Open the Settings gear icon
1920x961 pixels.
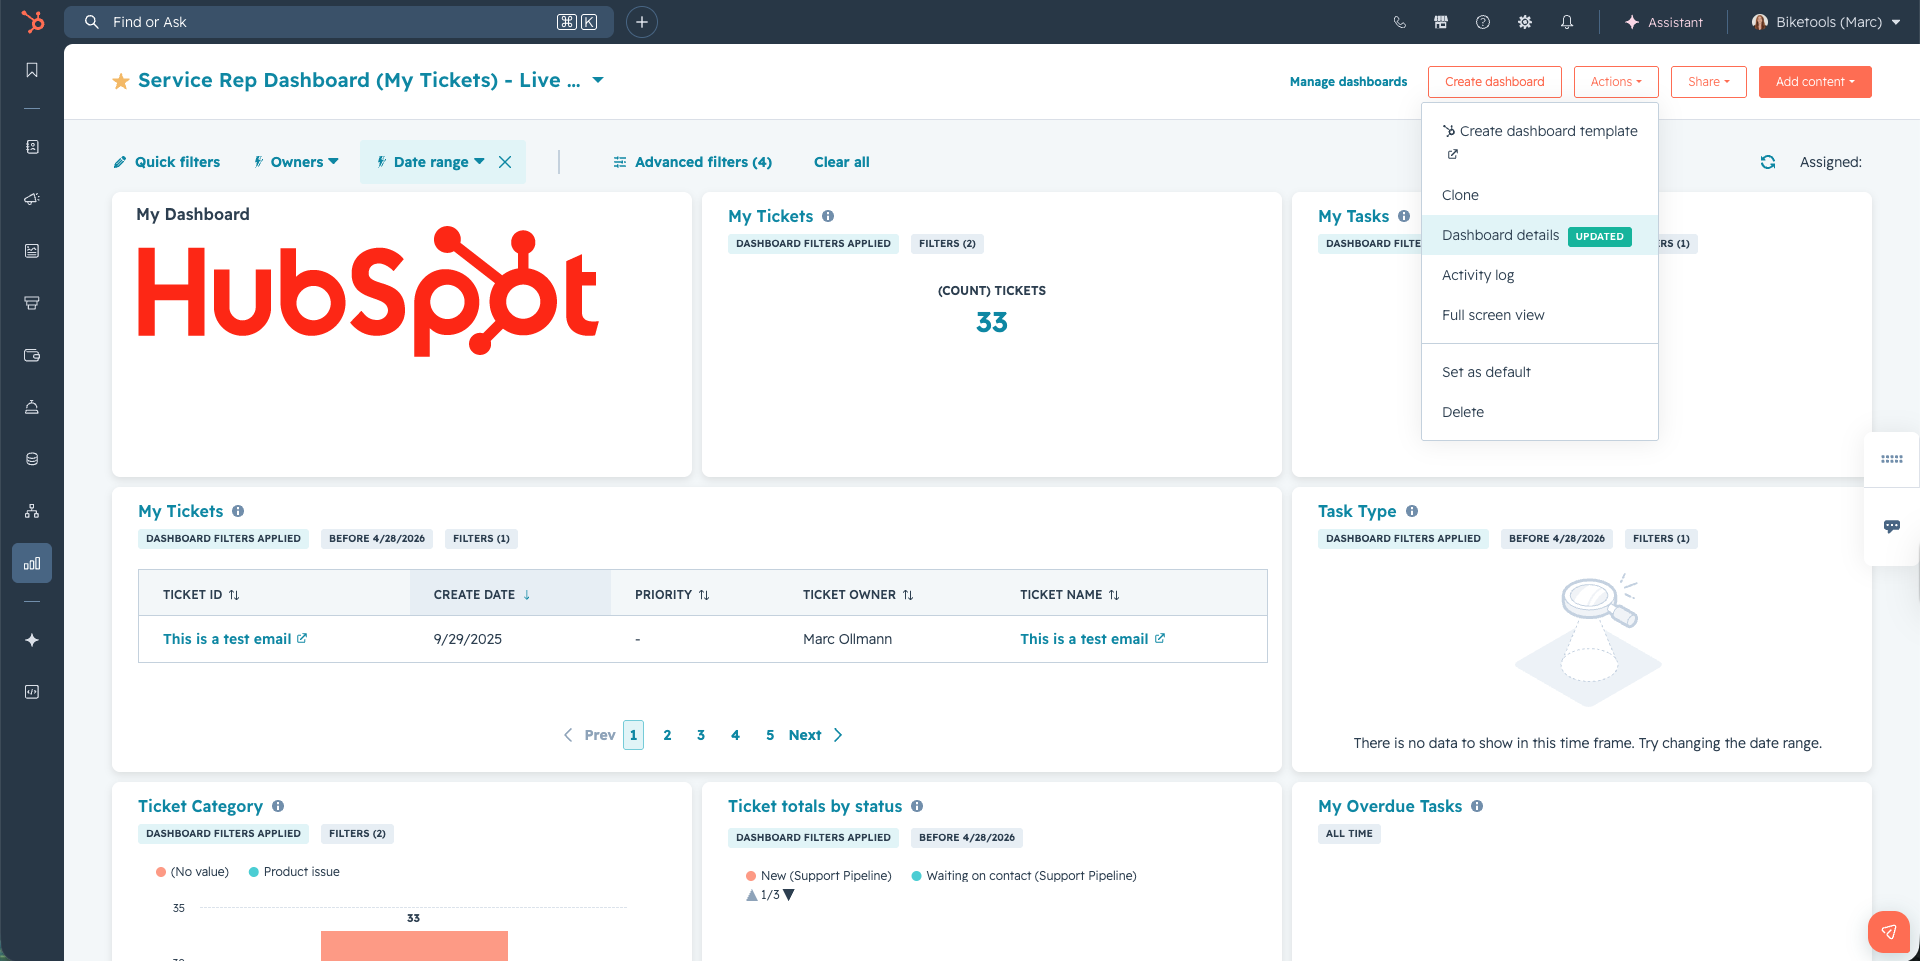click(x=1525, y=22)
